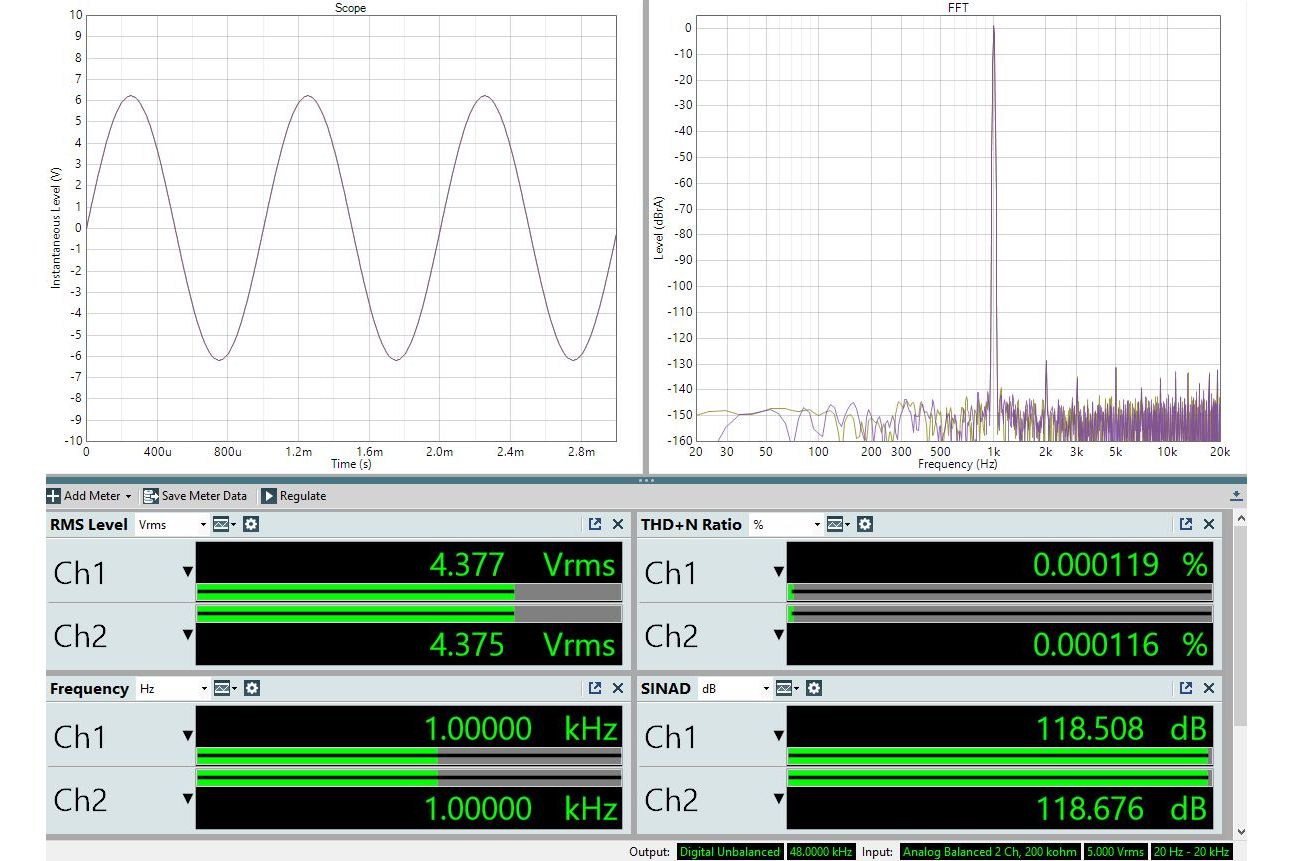Click Ch2 1.00000 kHz frequency reading

[522, 808]
